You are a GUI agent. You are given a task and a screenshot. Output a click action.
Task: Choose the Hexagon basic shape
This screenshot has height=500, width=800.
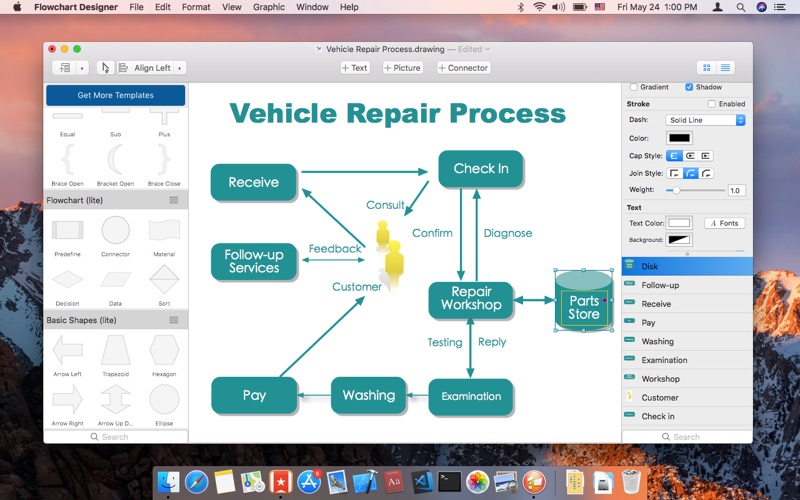click(x=164, y=349)
